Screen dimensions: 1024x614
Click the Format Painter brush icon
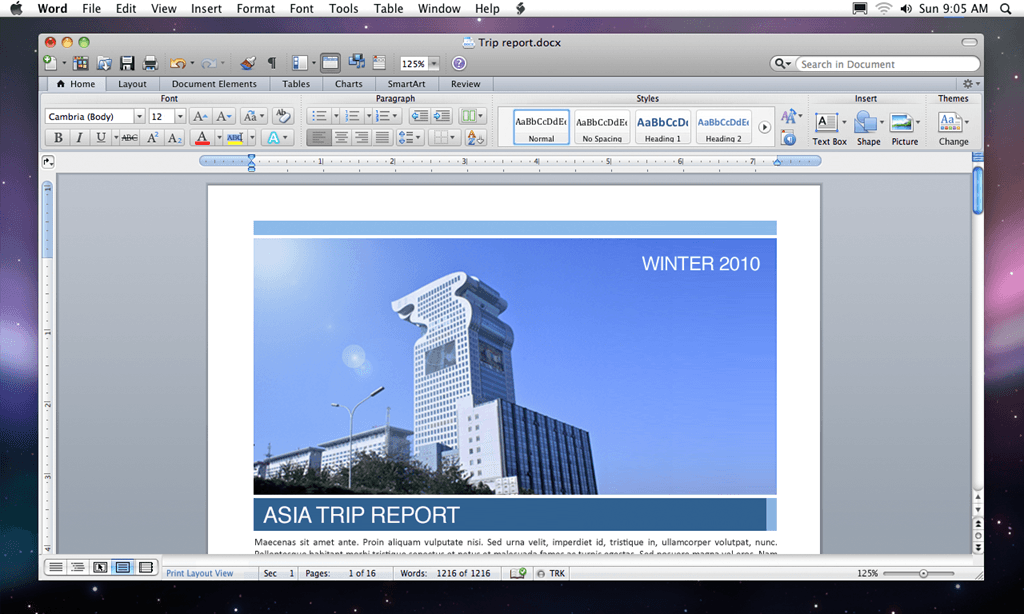point(247,62)
